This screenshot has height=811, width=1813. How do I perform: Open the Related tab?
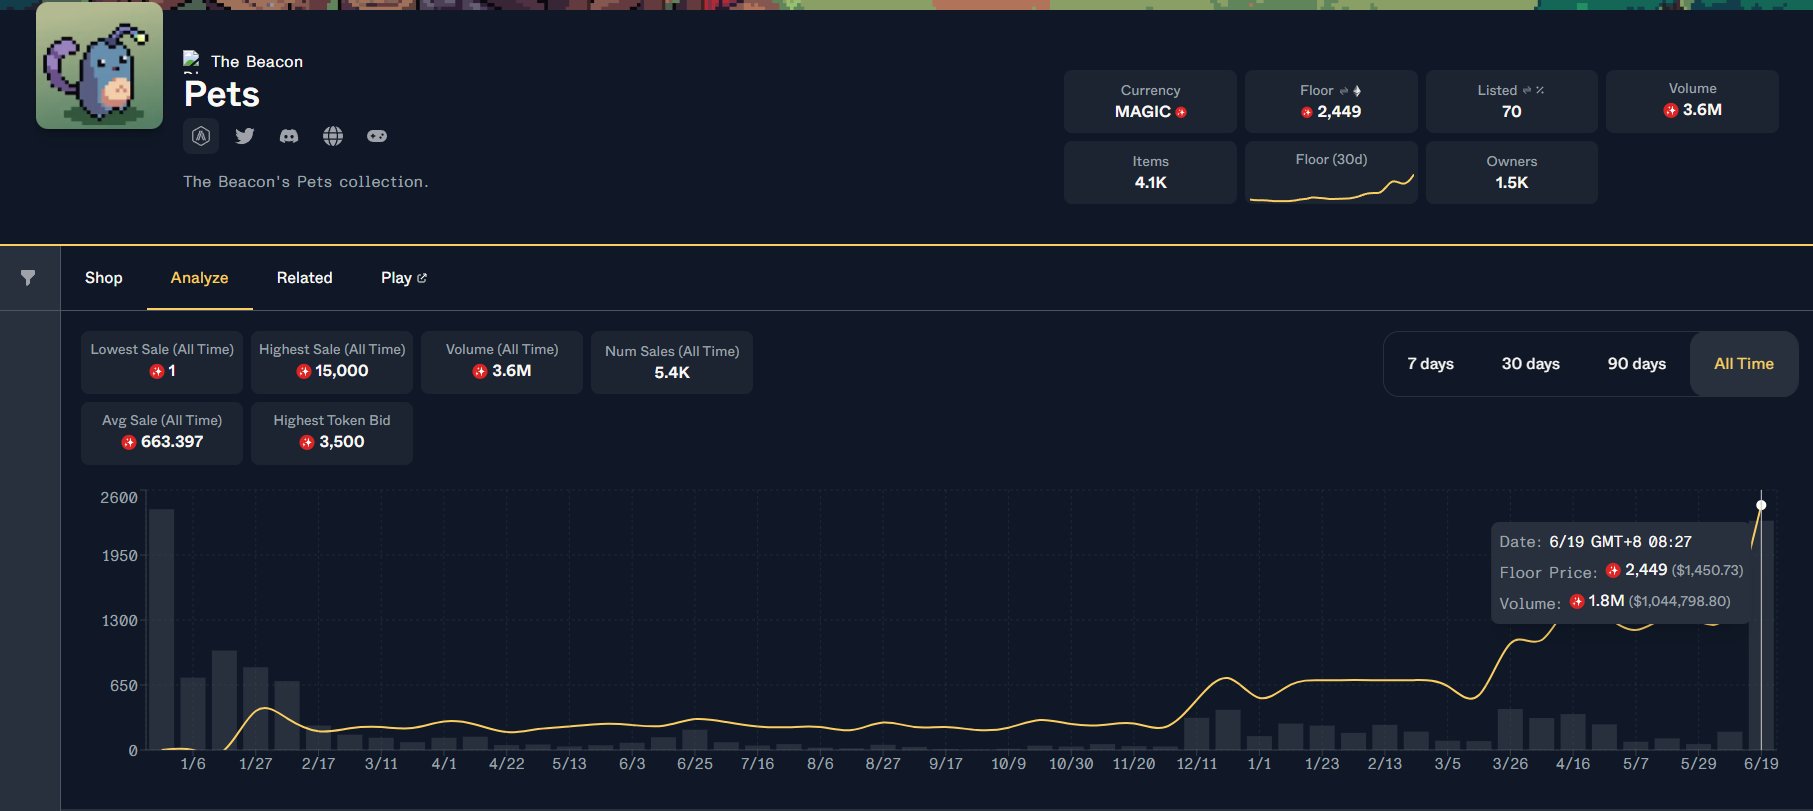[x=305, y=278]
